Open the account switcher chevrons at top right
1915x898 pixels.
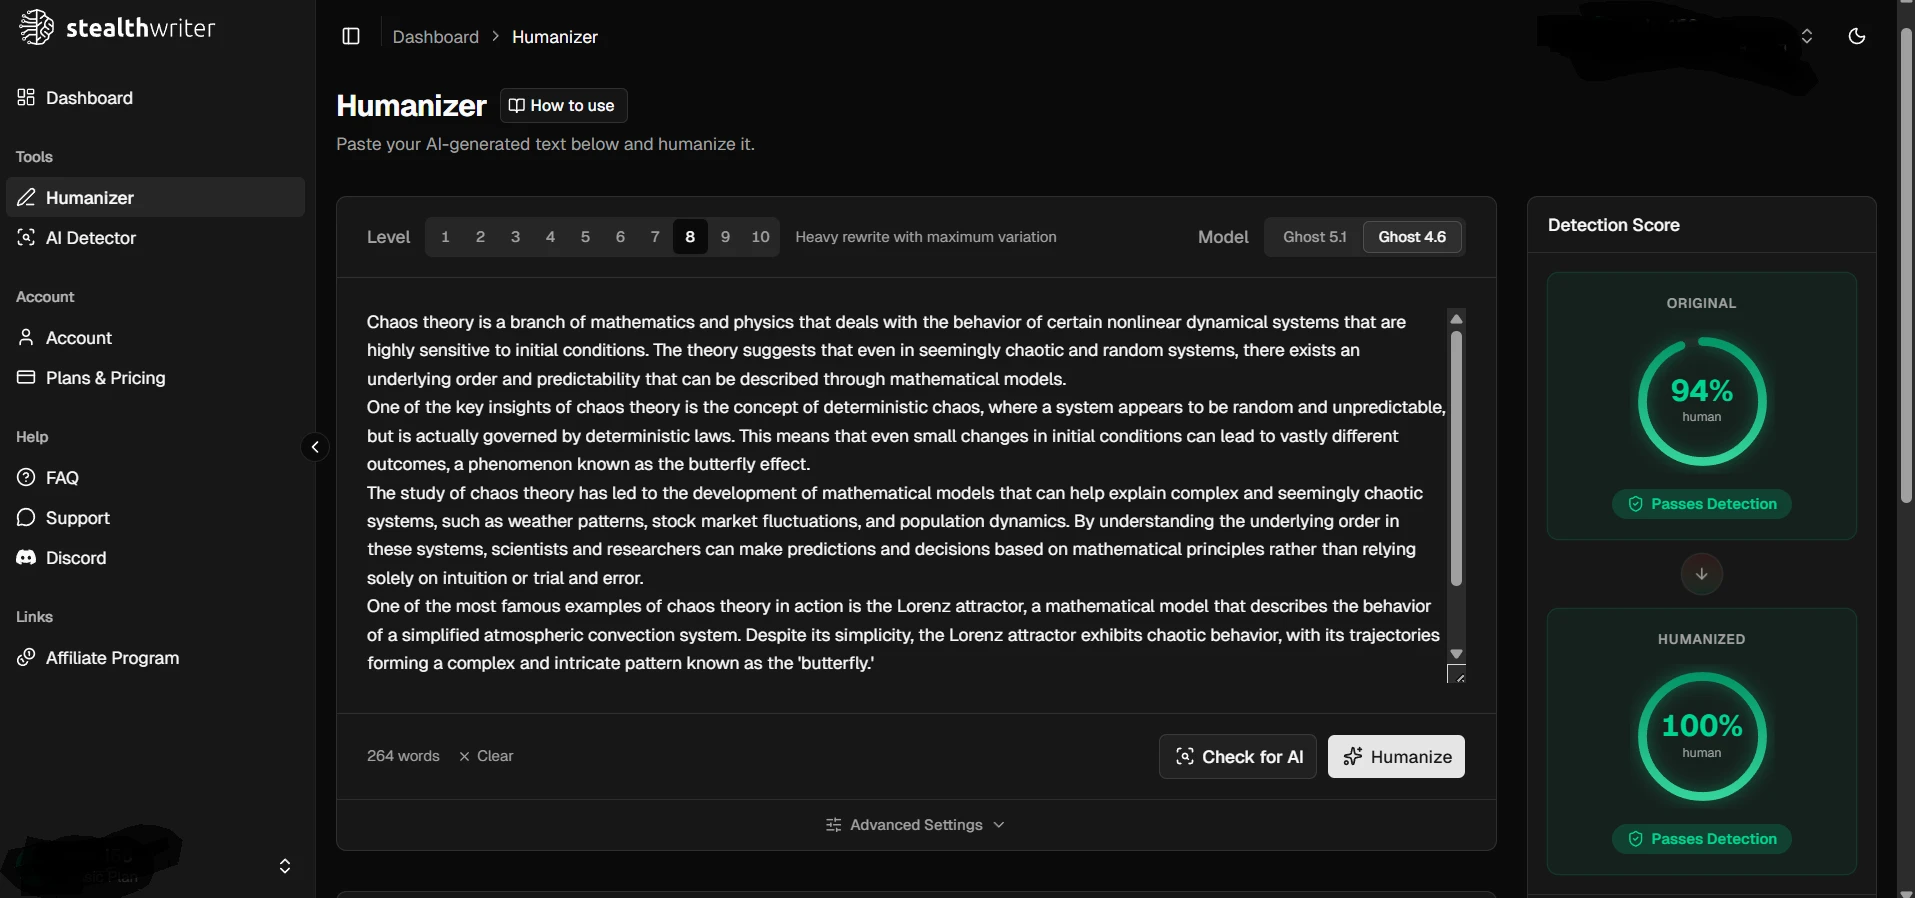[x=1807, y=36]
